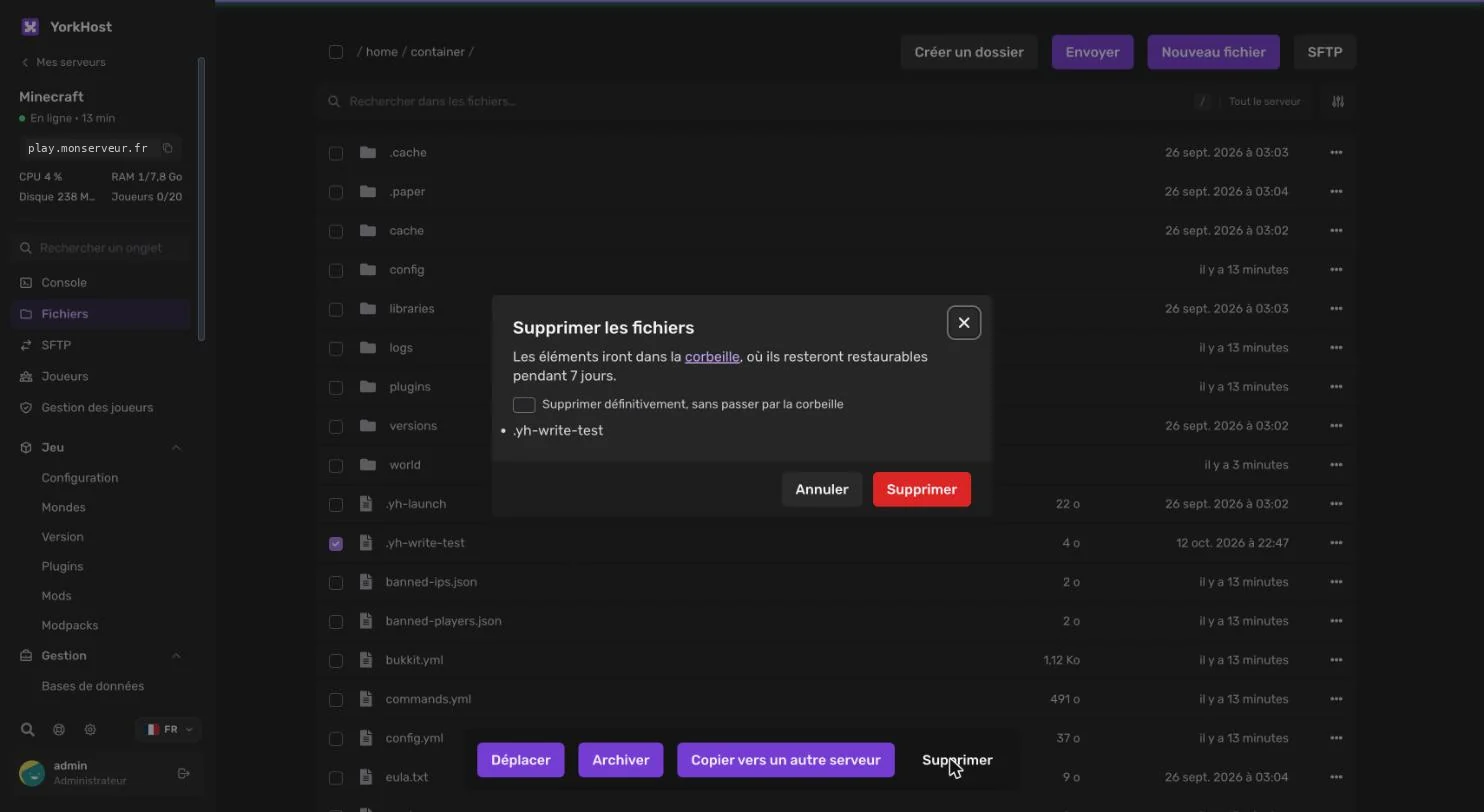Click Copier vers un autre serveur
Viewport: 1484px width, 812px height.
point(786,760)
